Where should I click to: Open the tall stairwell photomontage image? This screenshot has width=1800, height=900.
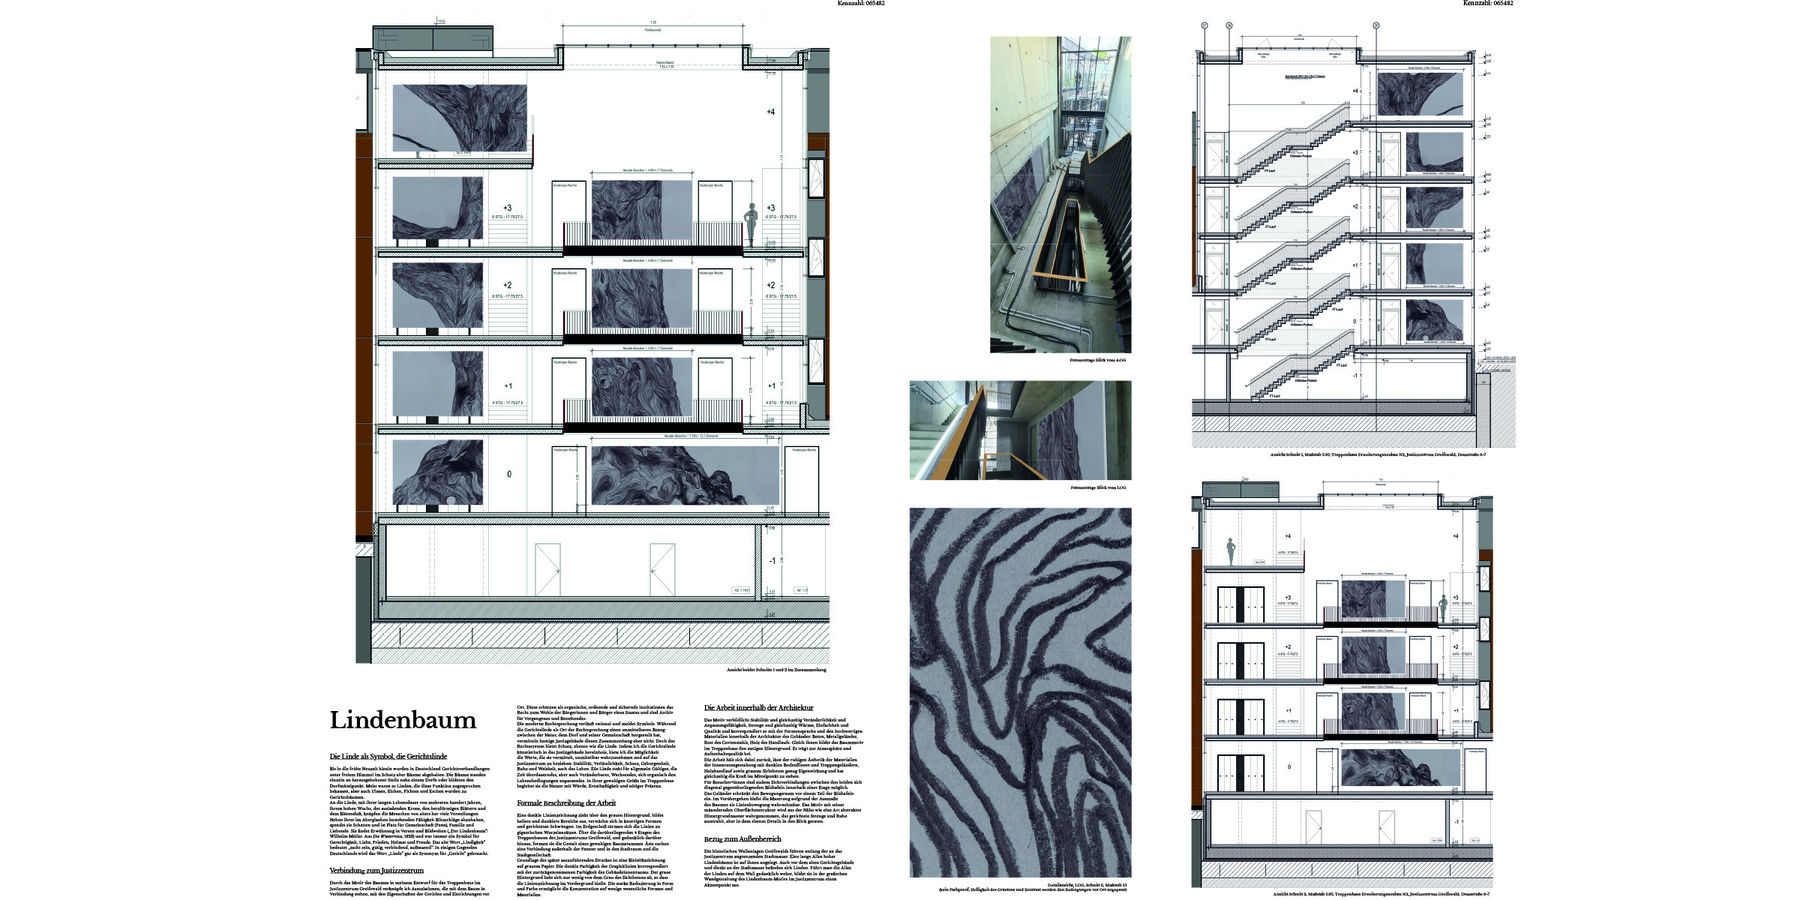coord(1060,194)
